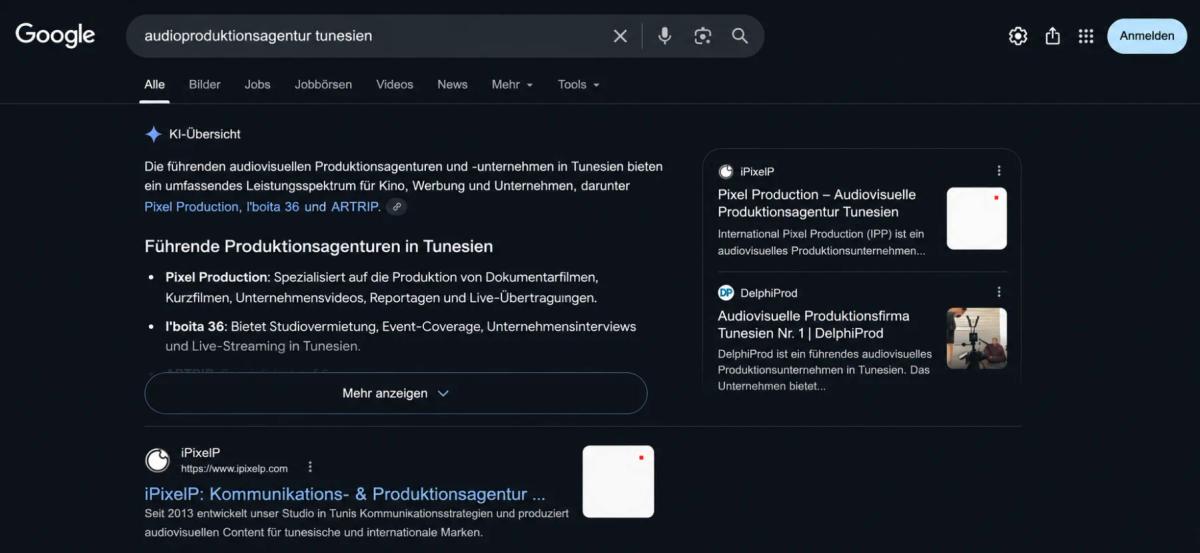Open l'boita 36 link in overview
Image resolution: width=1200 pixels, height=553 pixels.
(x=273, y=207)
